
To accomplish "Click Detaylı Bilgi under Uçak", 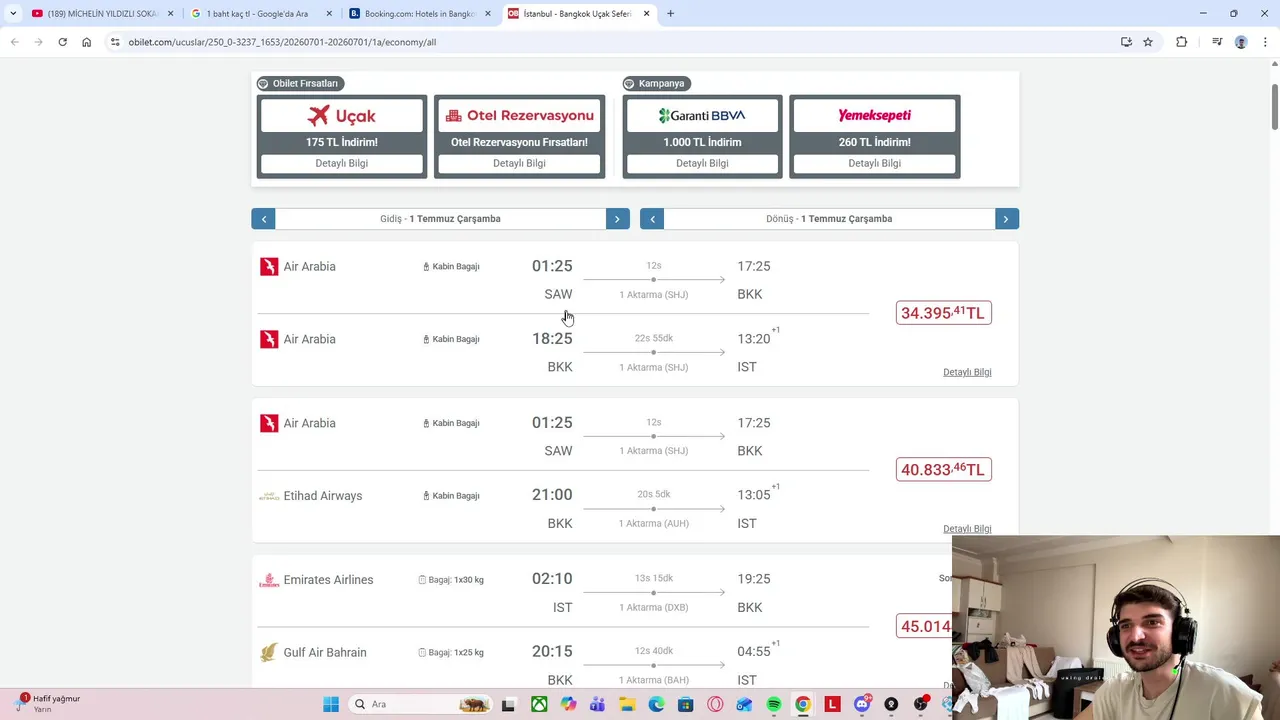I will tap(342, 163).
